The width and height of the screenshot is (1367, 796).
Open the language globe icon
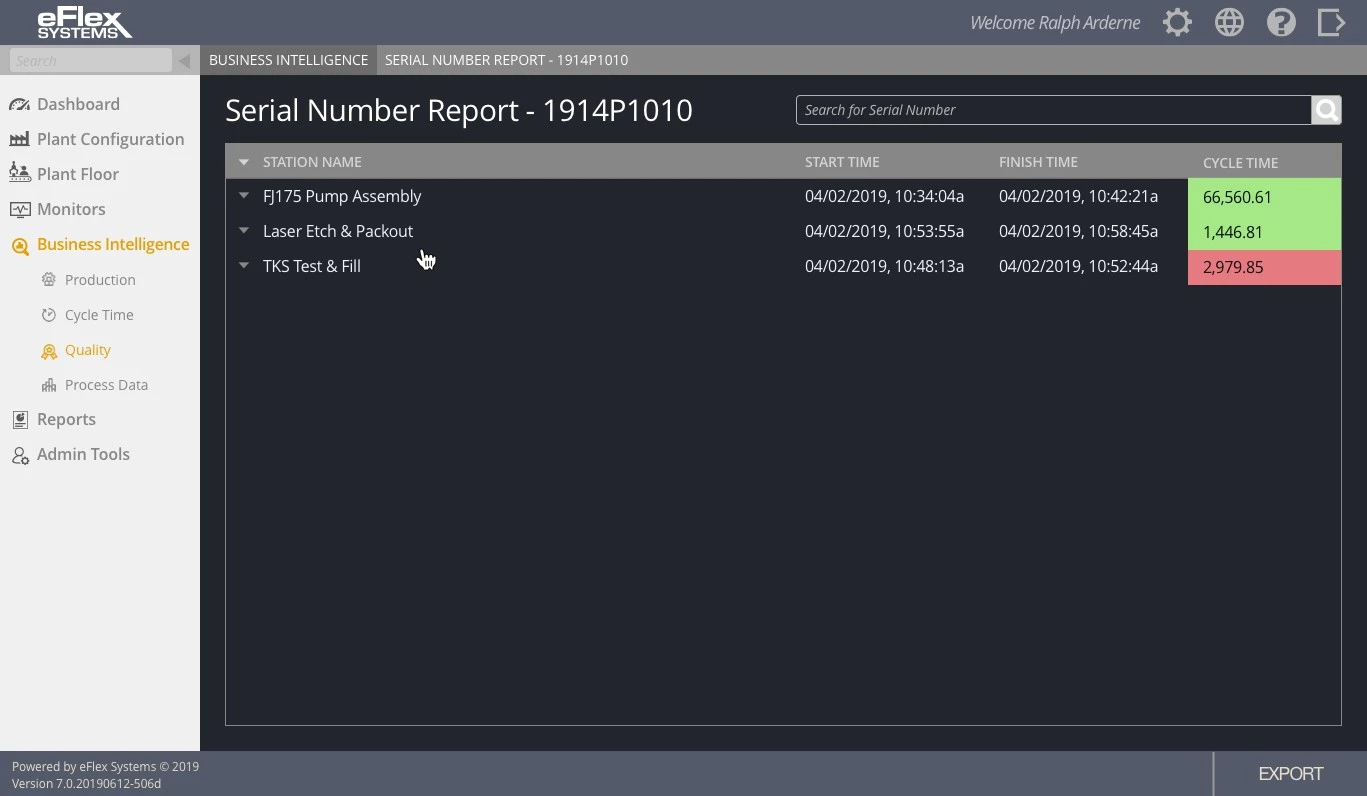(x=1229, y=23)
